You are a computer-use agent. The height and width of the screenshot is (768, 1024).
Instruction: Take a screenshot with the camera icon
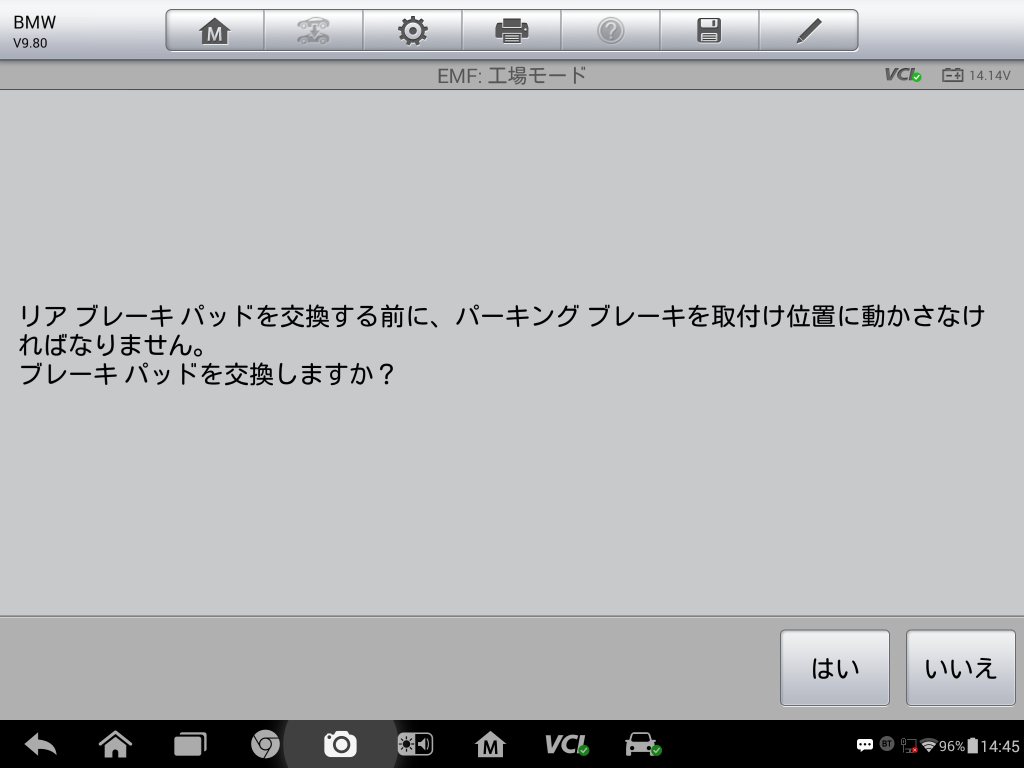[x=340, y=744]
